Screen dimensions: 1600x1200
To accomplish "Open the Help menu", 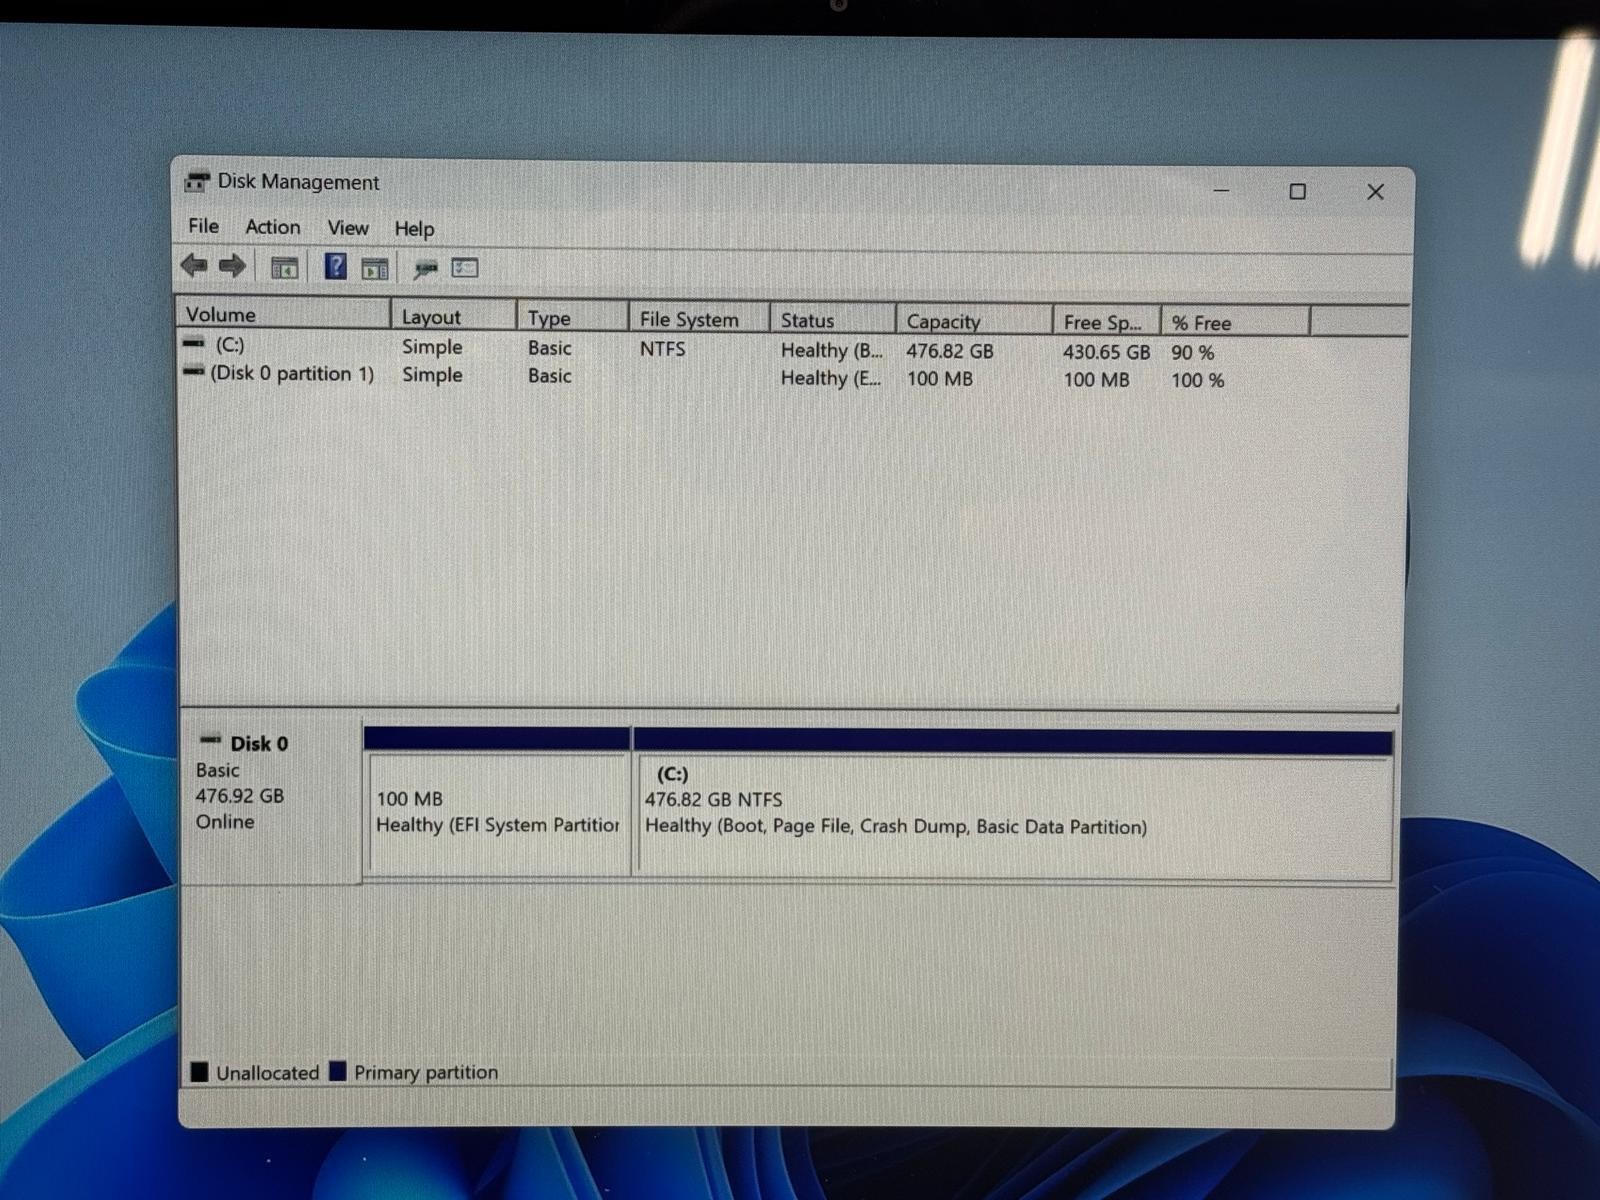I will [414, 229].
